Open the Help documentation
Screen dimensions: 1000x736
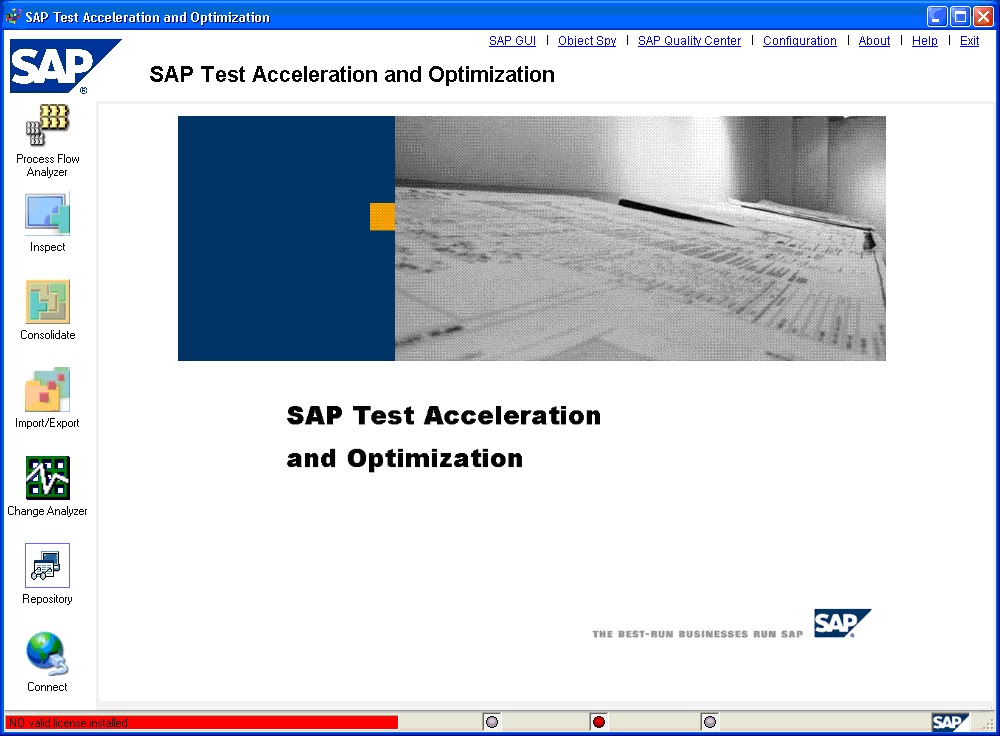924,40
